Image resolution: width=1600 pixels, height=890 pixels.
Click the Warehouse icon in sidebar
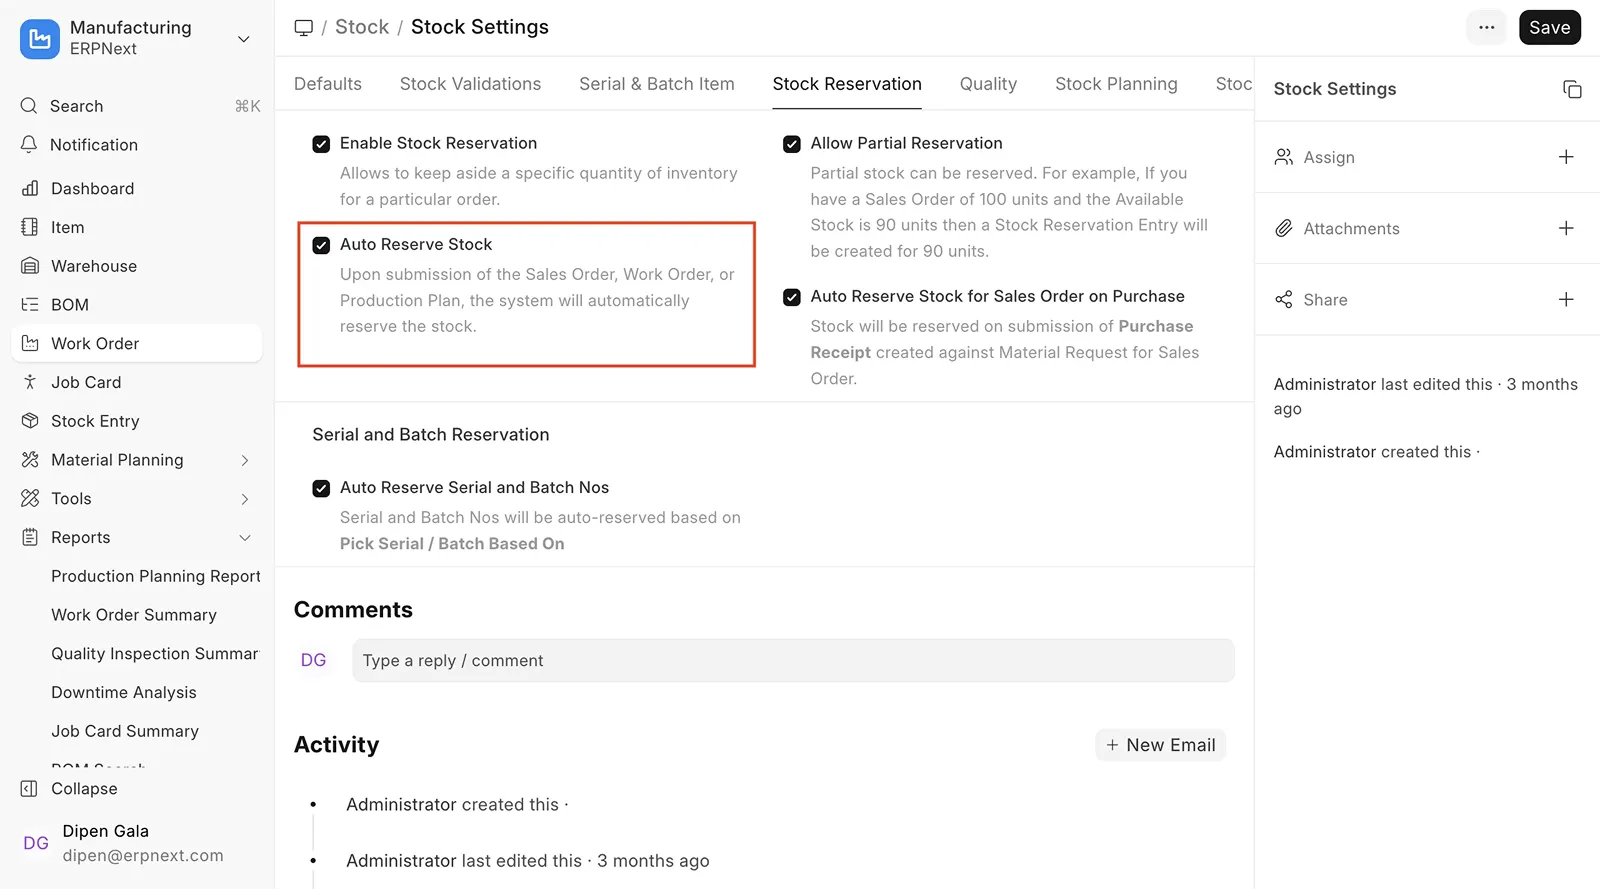(31, 266)
